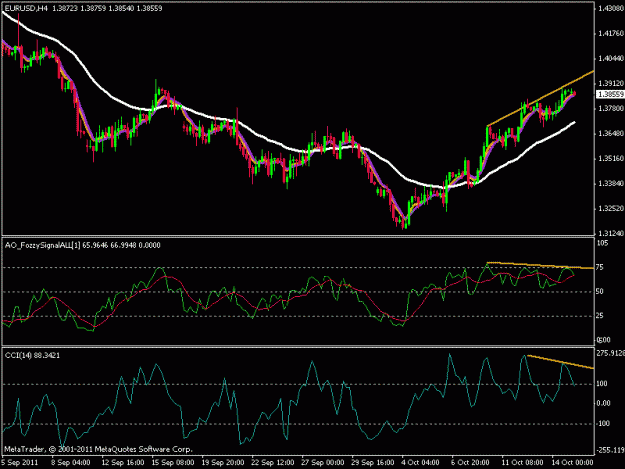
Task: Click the 100 level on CCI scale
Action: tap(602, 384)
